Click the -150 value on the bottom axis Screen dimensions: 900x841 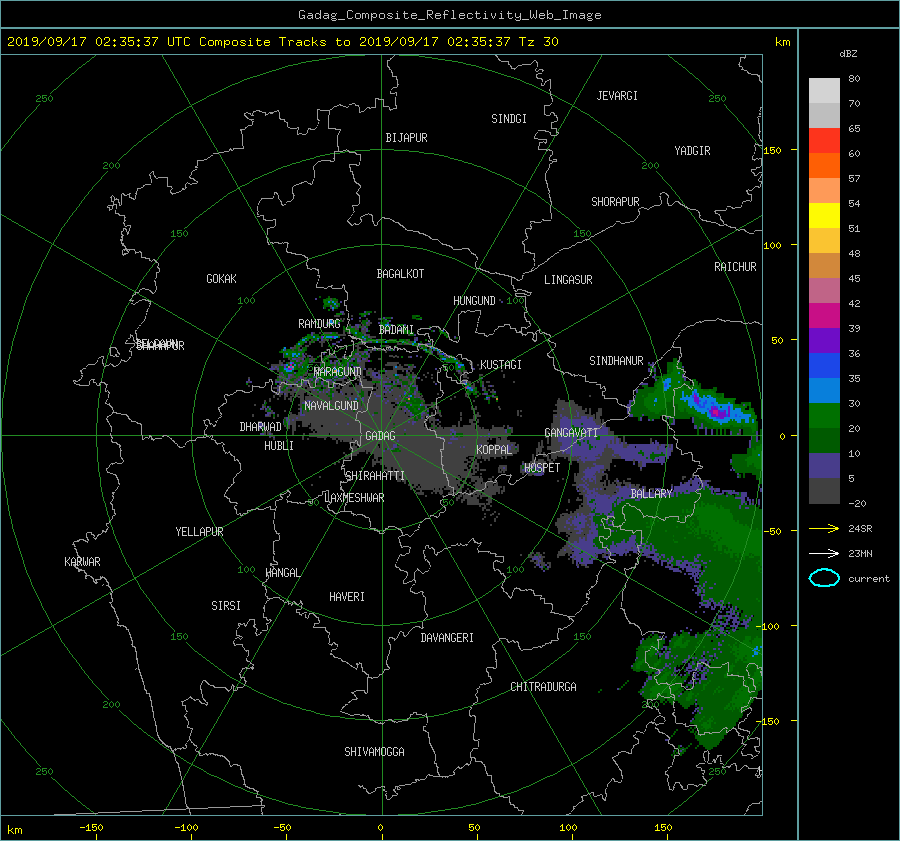click(x=91, y=828)
